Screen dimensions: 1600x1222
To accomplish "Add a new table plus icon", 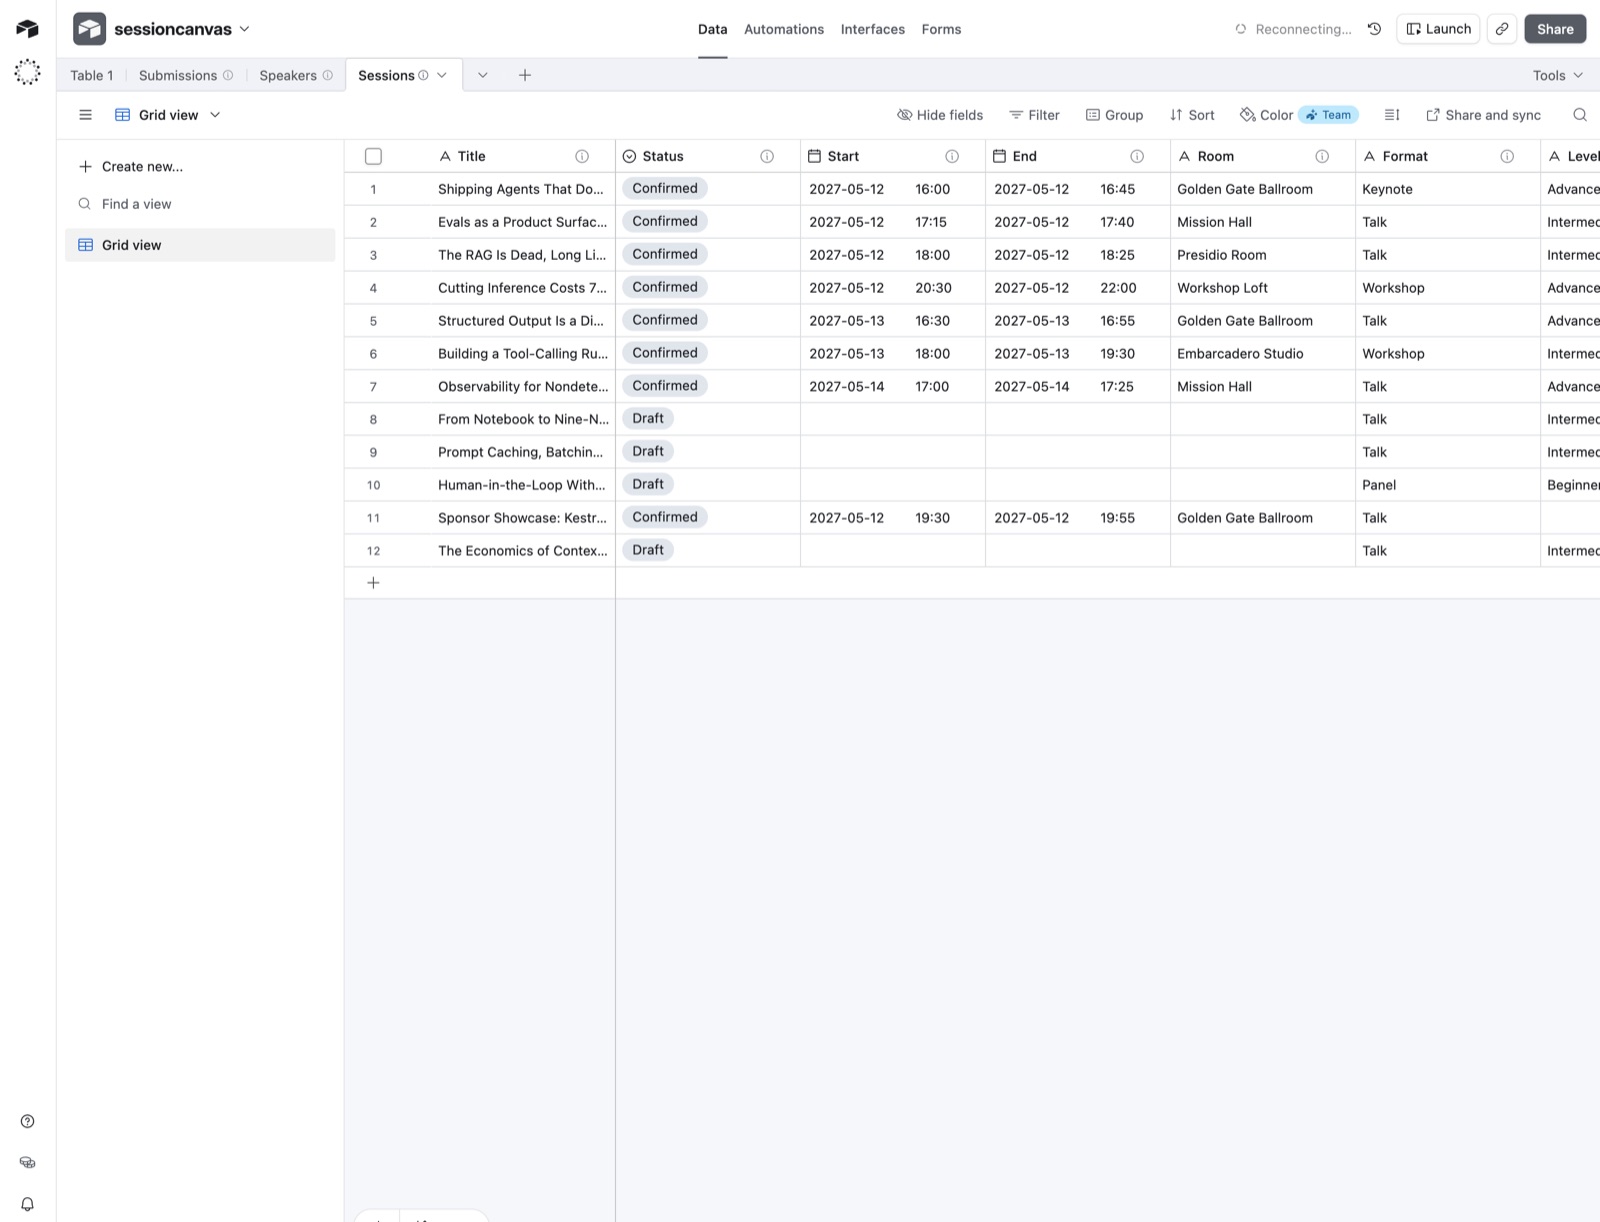I will click(525, 75).
